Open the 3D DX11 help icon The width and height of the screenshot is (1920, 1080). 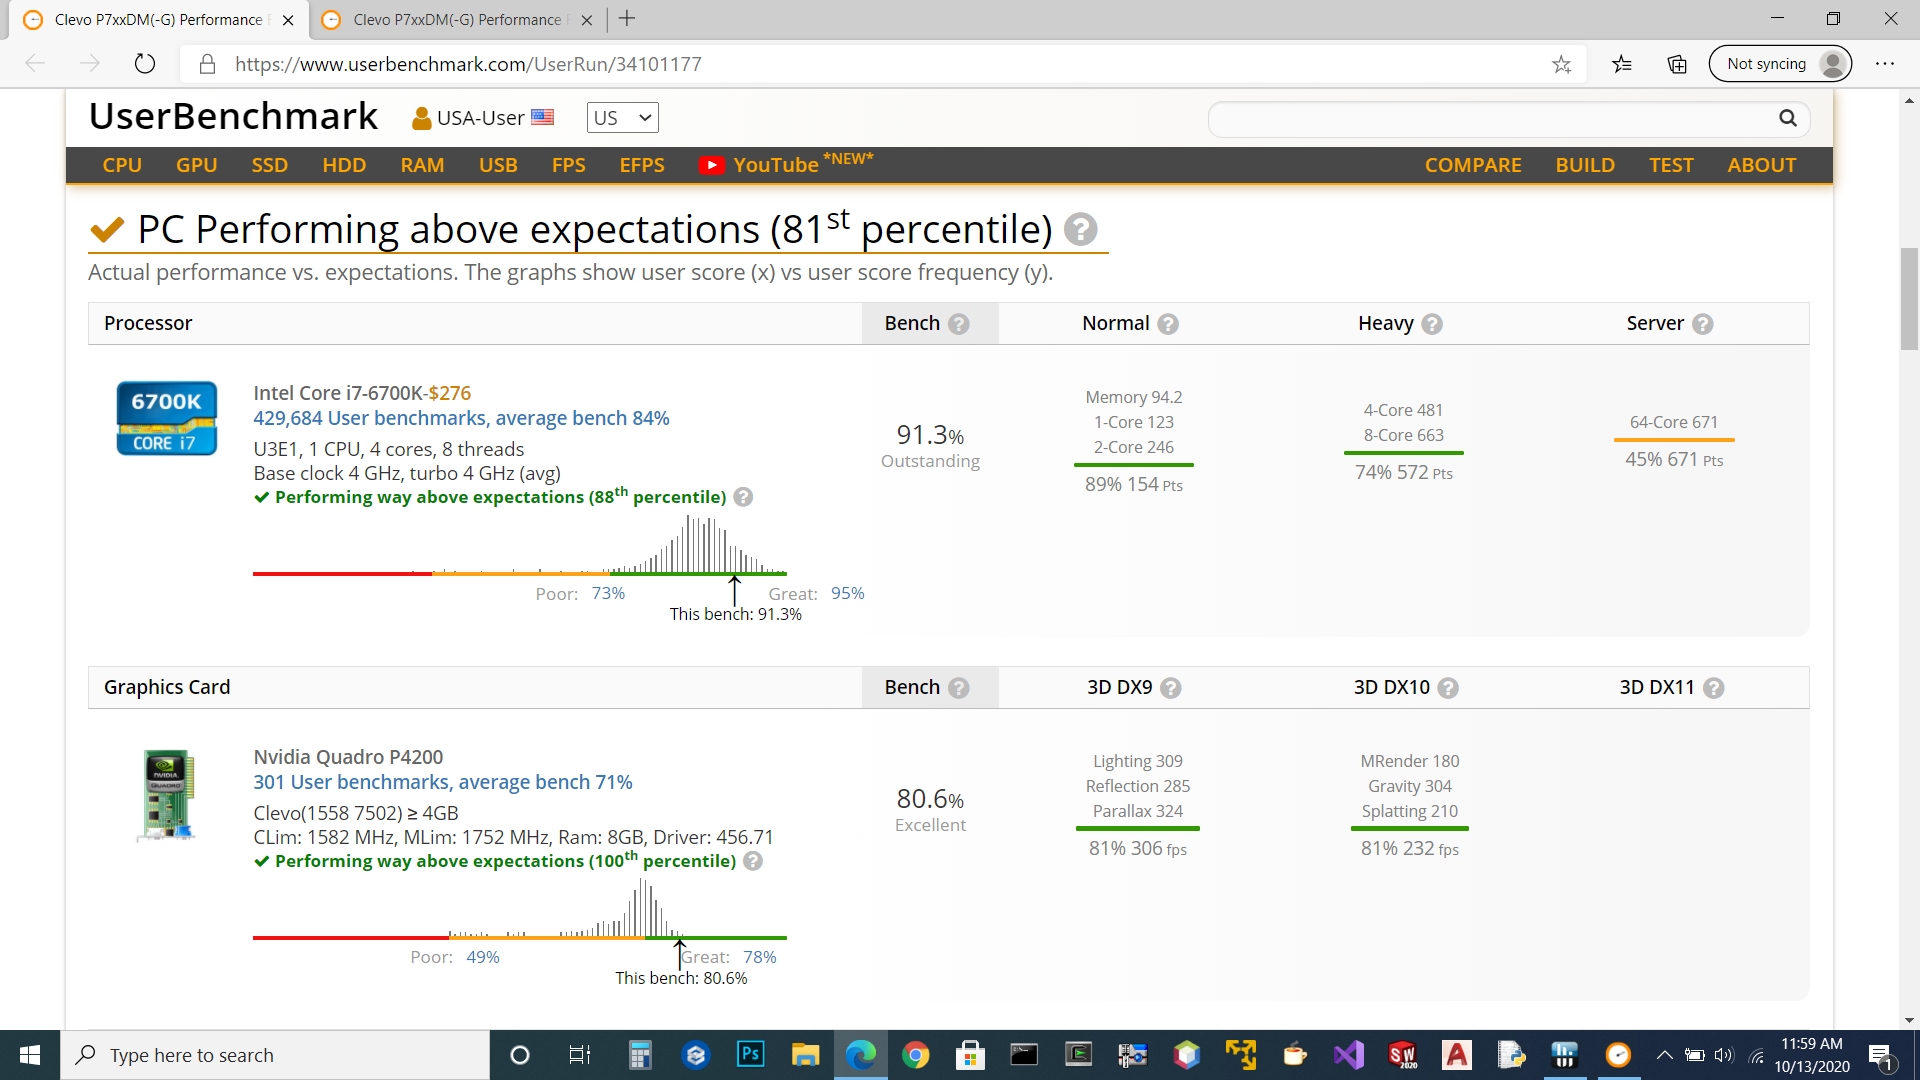click(1714, 688)
